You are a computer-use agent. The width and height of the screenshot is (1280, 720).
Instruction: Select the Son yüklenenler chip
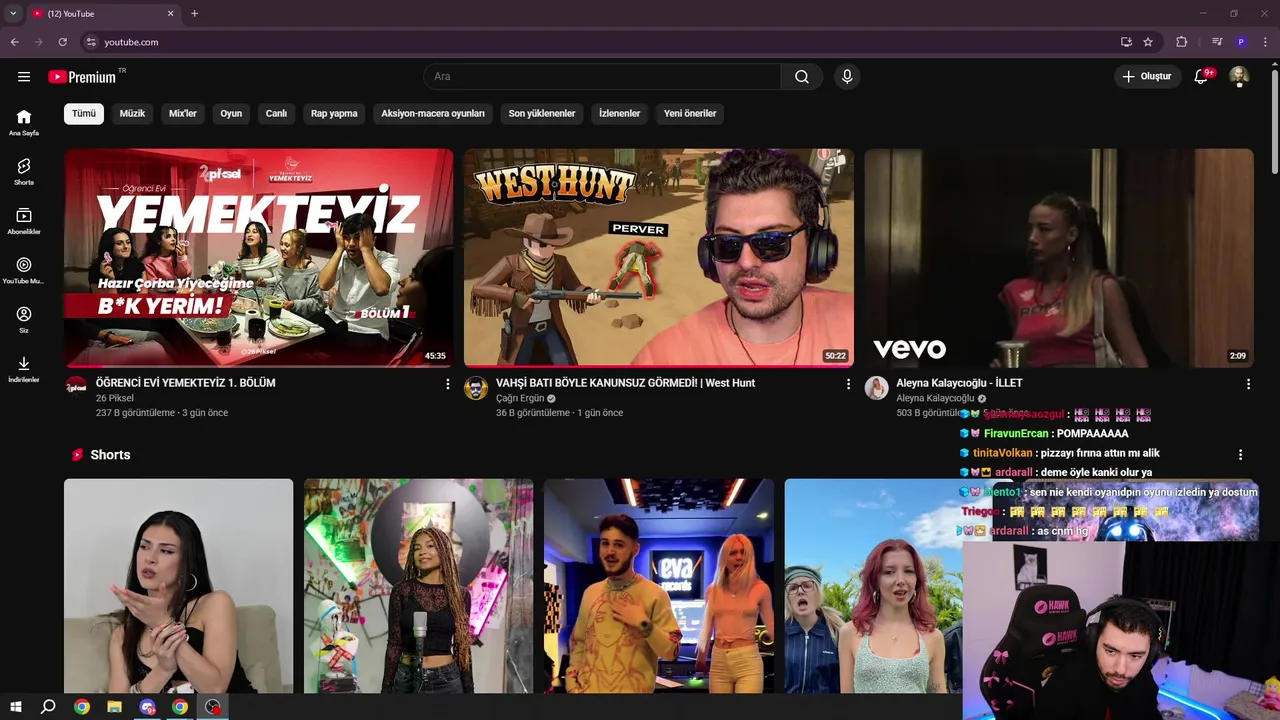[542, 114]
